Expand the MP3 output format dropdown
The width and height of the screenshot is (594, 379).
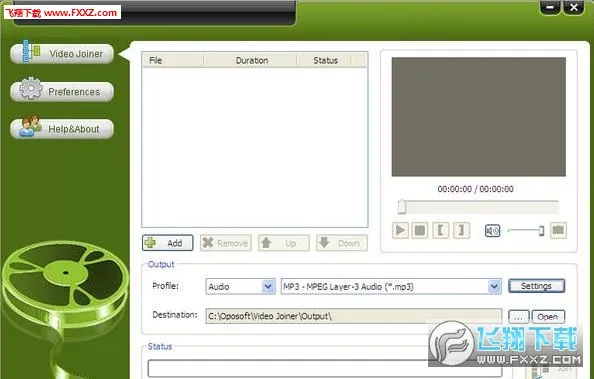494,287
